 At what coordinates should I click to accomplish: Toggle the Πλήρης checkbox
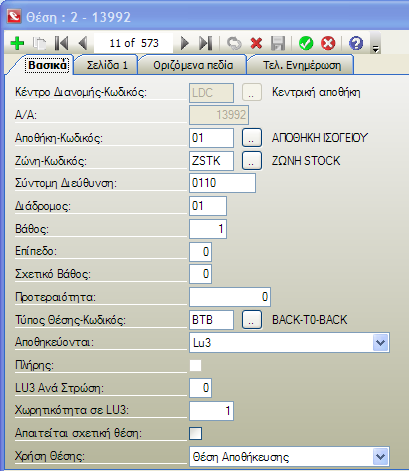[195, 365]
